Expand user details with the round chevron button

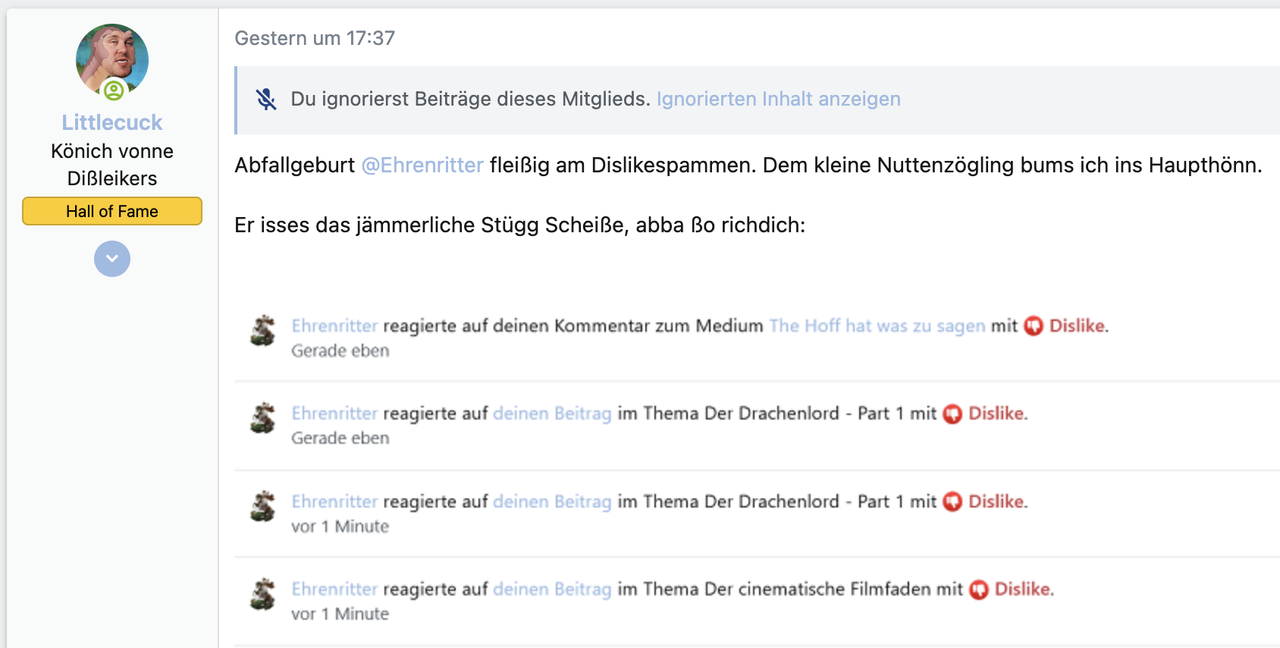click(x=112, y=259)
